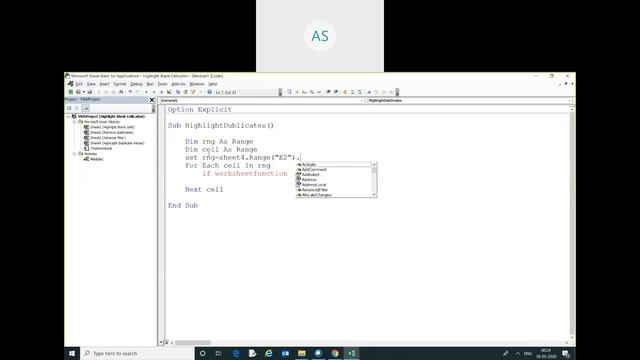Click the Help question mark icon
The height and width of the screenshot is (360, 640).
(209, 92)
